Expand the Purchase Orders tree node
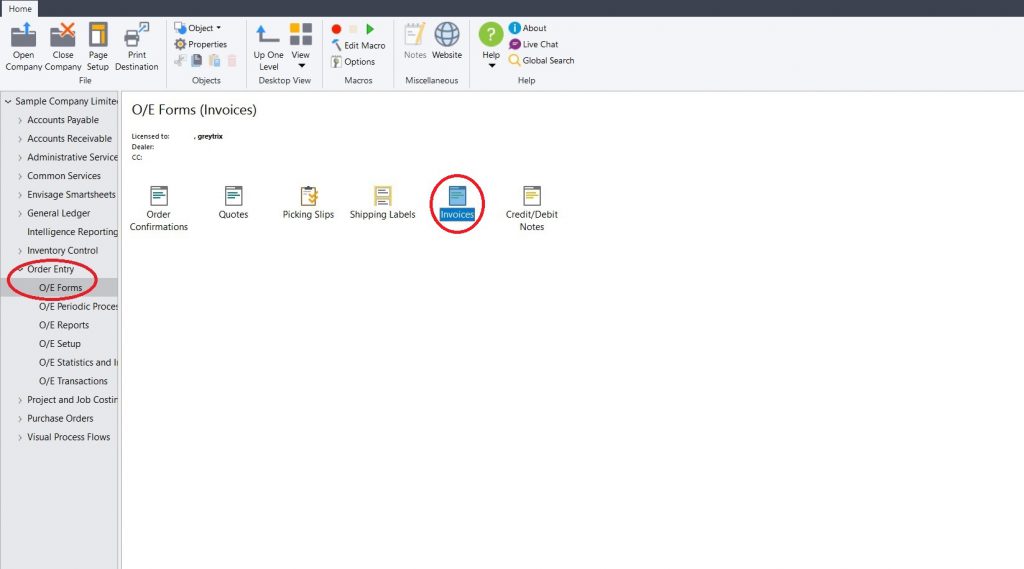This screenshot has height=569, width=1024. point(20,419)
